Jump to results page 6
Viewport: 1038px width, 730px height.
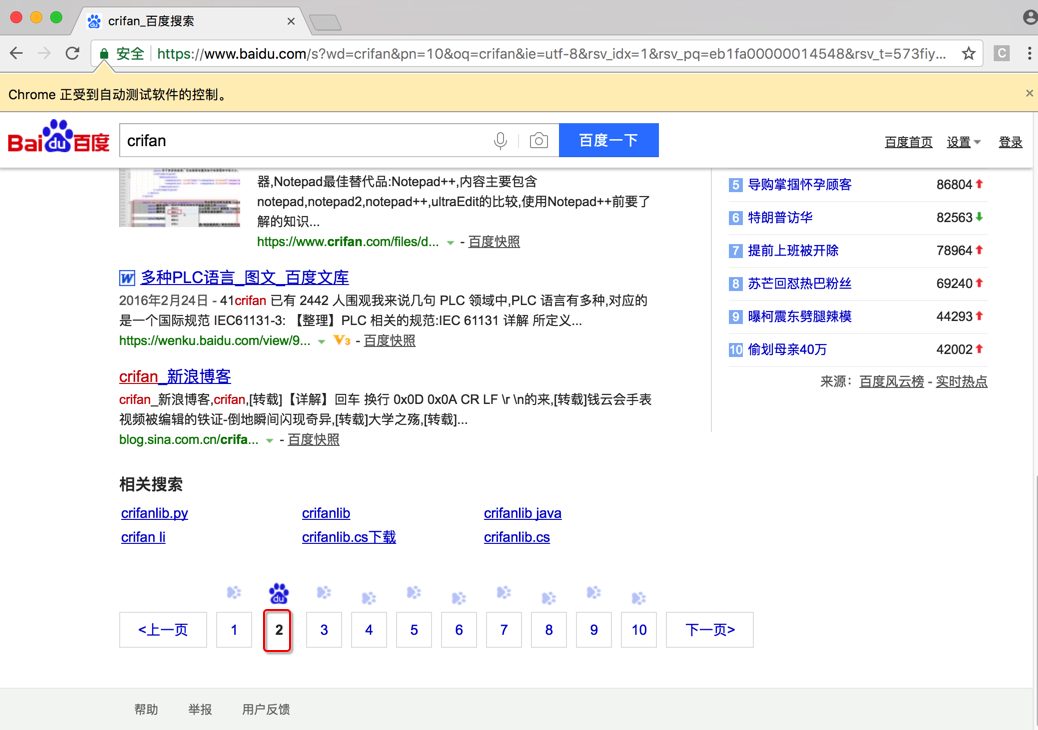click(x=459, y=629)
